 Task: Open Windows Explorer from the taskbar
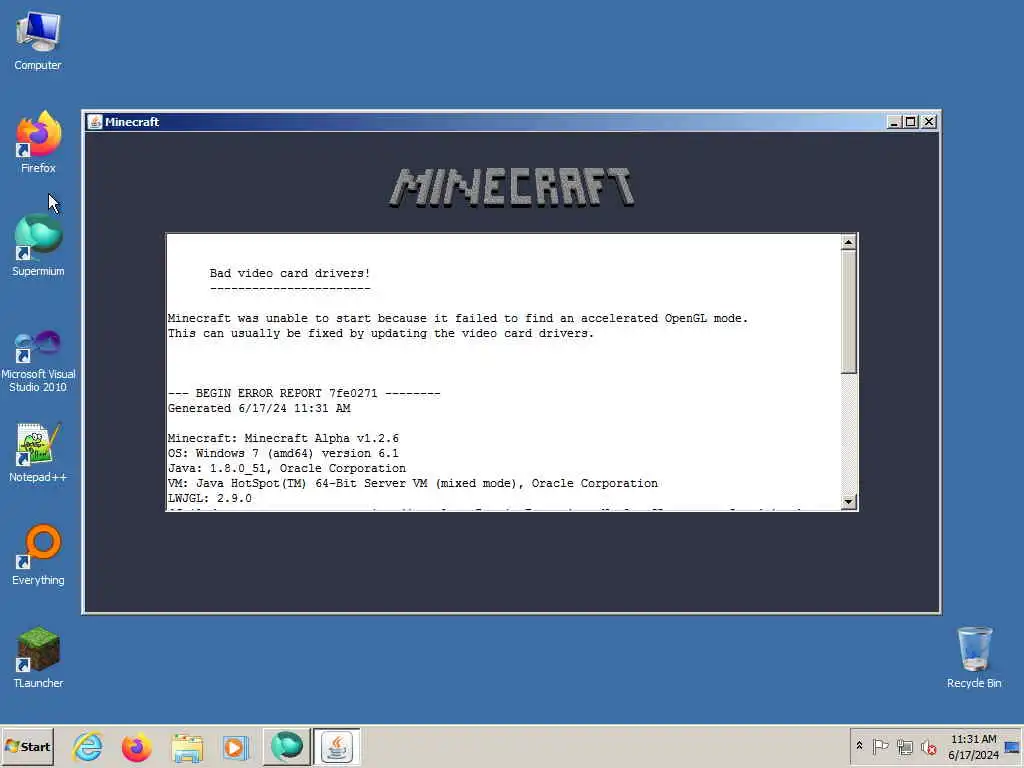(187, 746)
